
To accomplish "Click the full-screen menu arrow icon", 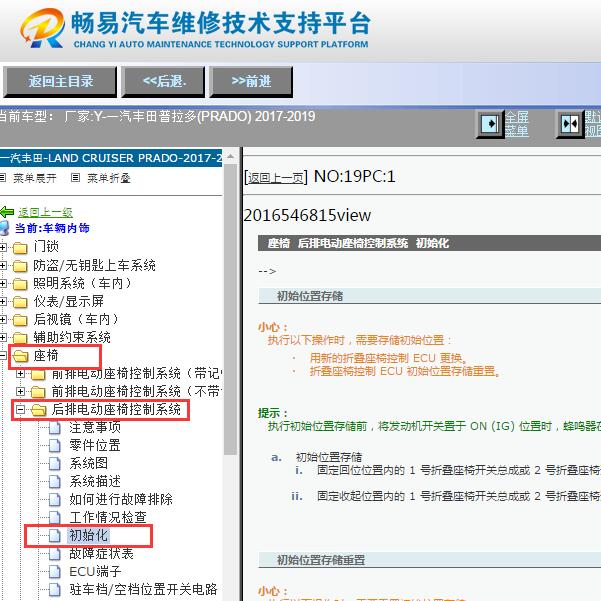I will (489, 124).
